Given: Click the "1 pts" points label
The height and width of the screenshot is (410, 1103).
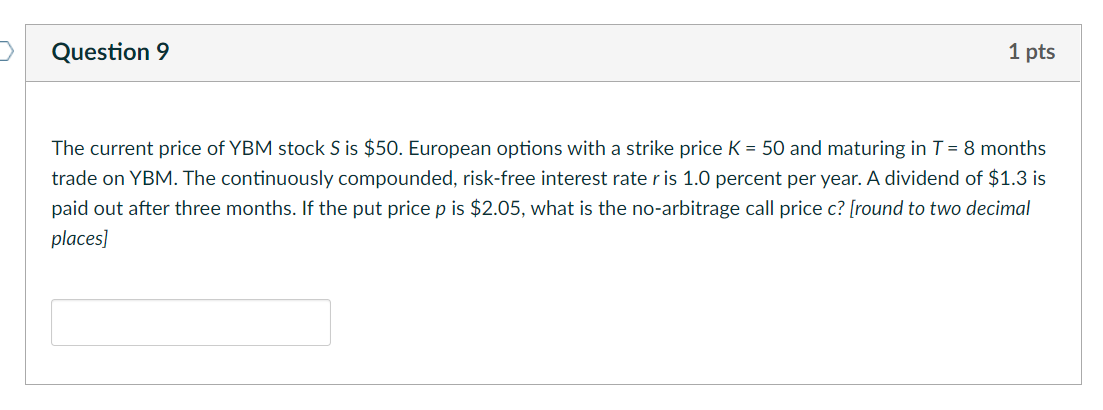Looking at the screenshot, I should point(1031,52).
